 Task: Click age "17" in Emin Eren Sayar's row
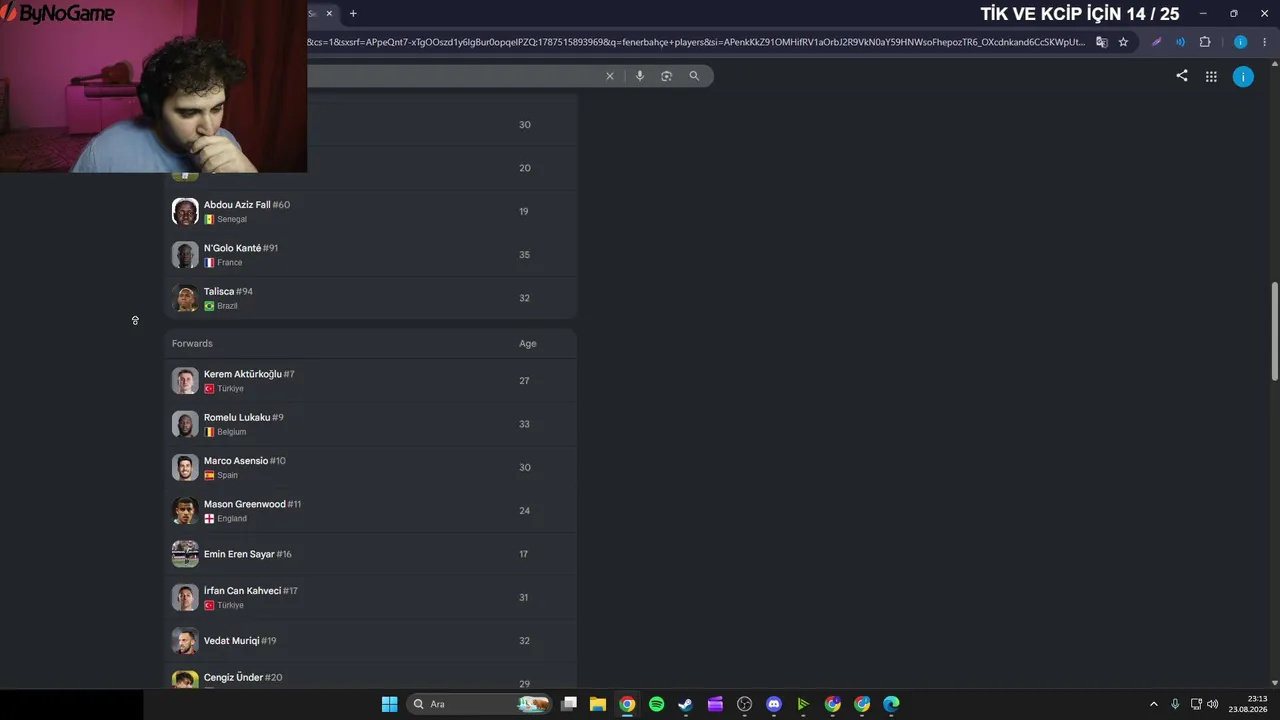pos(523,554)
